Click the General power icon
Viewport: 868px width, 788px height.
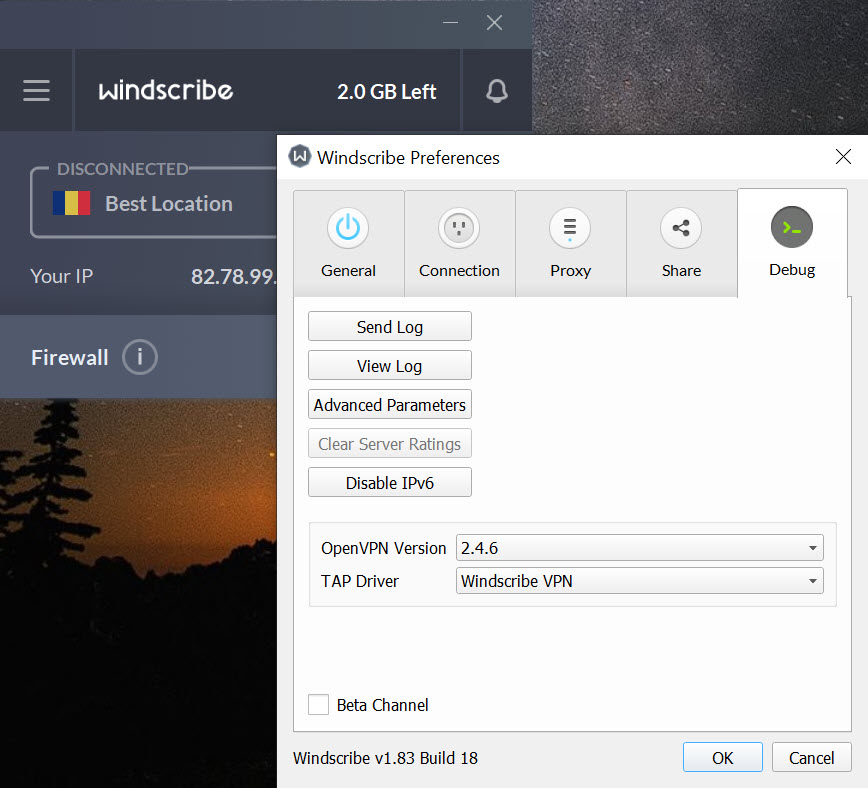pos(348,228)
